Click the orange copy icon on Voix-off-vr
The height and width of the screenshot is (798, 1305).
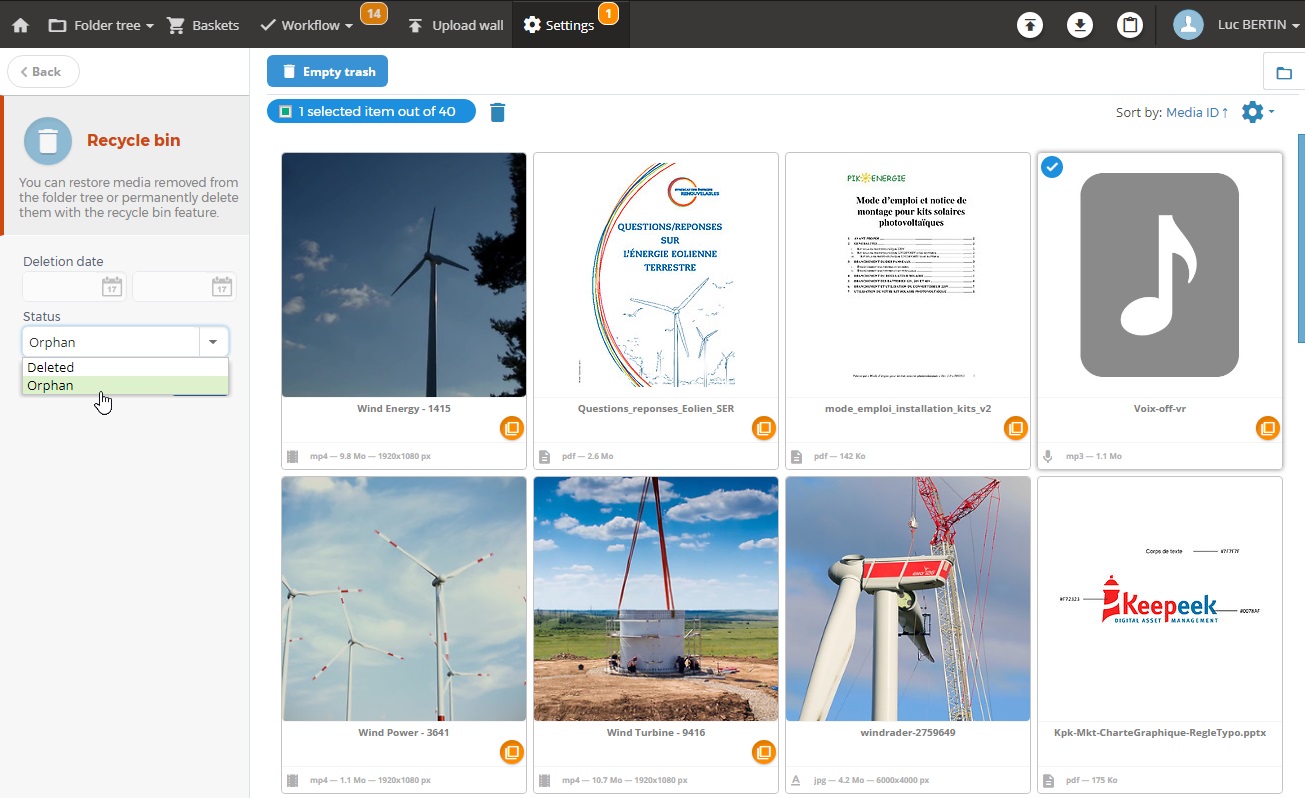tap(1268, 428)
